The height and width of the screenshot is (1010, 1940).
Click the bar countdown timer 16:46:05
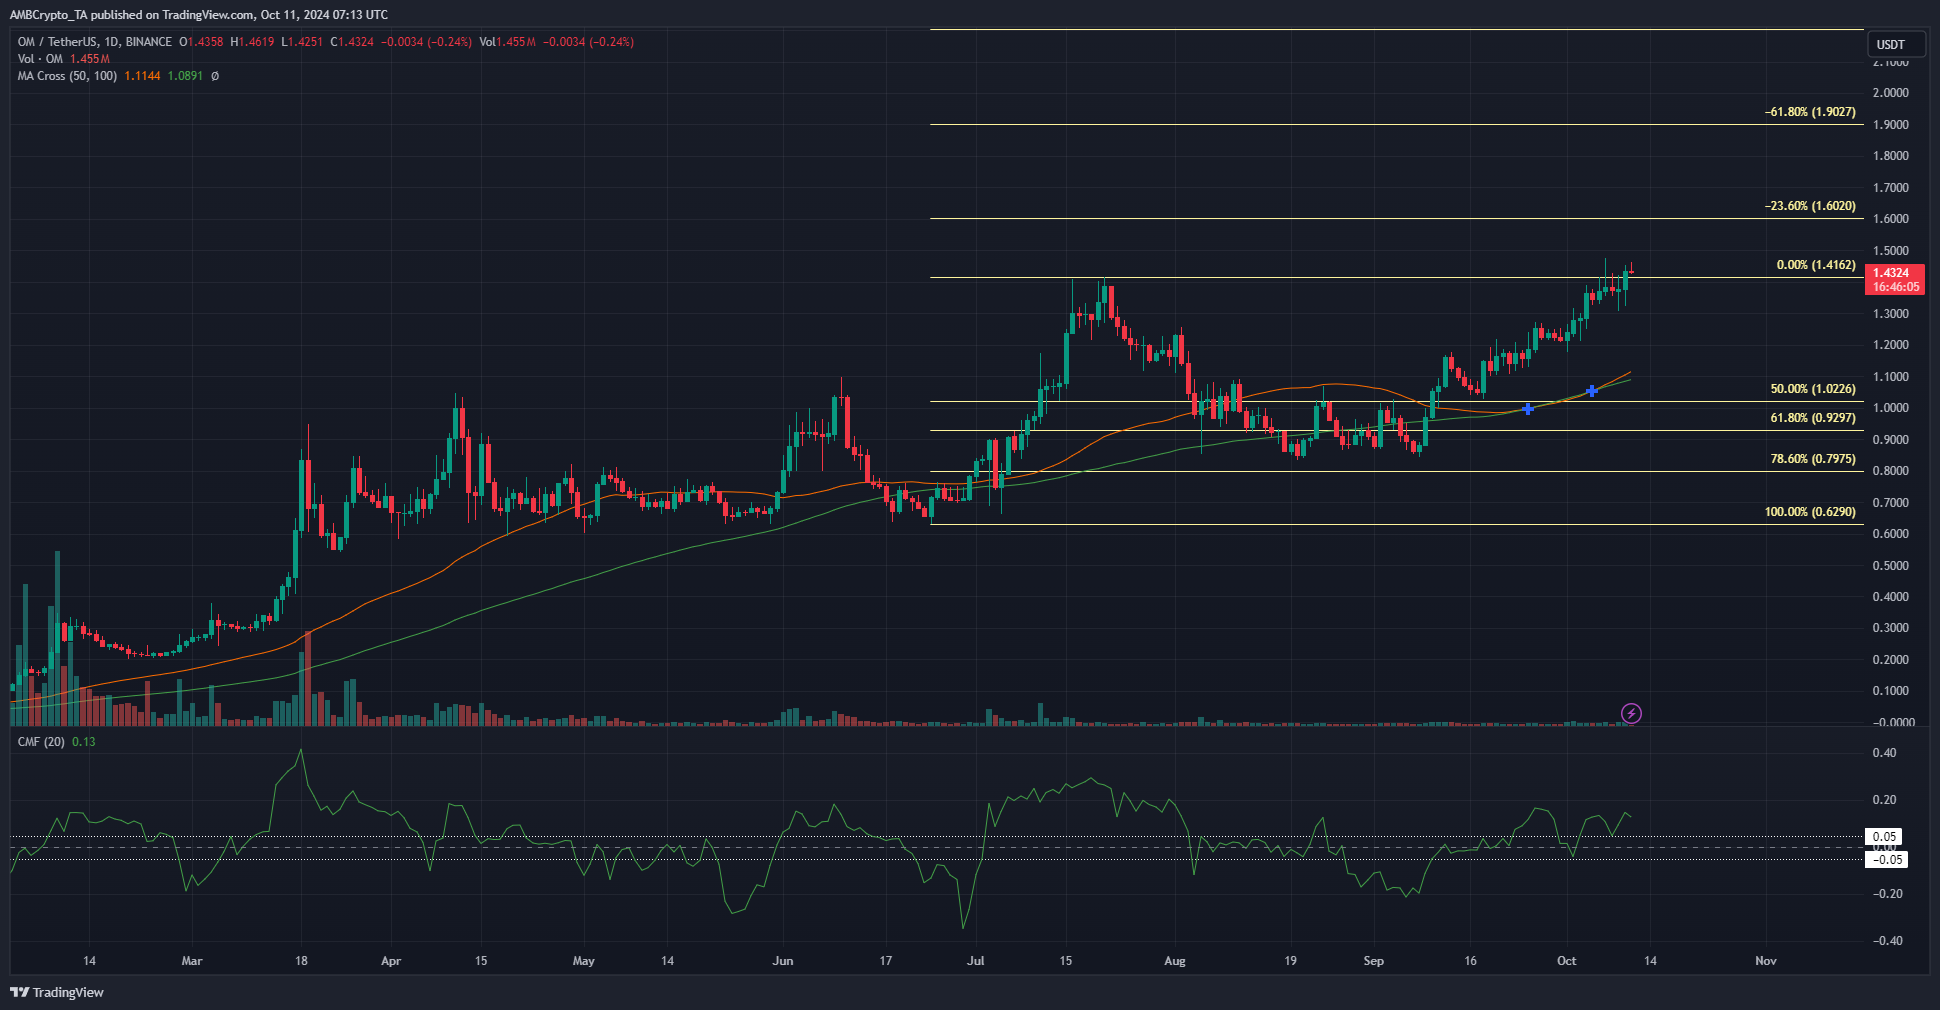point(1895,287)
